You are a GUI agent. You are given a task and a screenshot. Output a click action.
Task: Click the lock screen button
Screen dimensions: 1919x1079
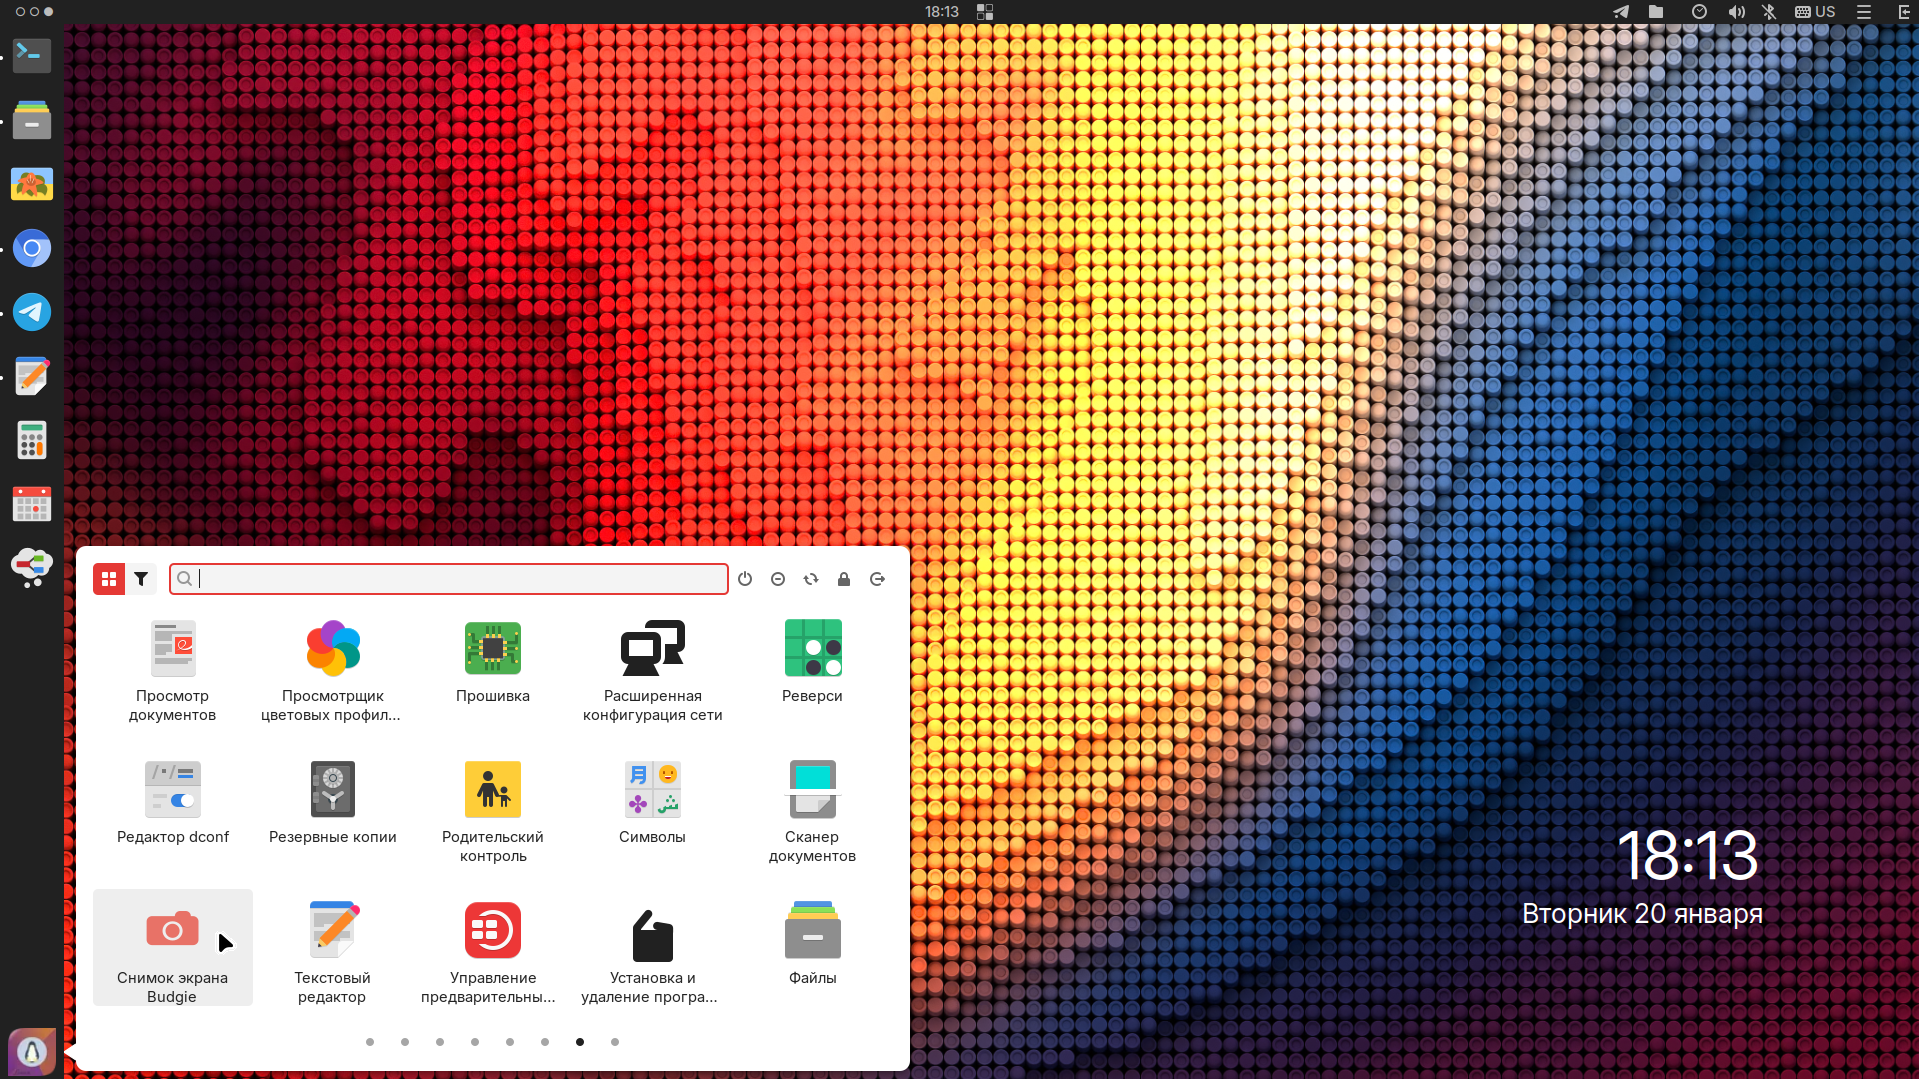click(844, 579)
